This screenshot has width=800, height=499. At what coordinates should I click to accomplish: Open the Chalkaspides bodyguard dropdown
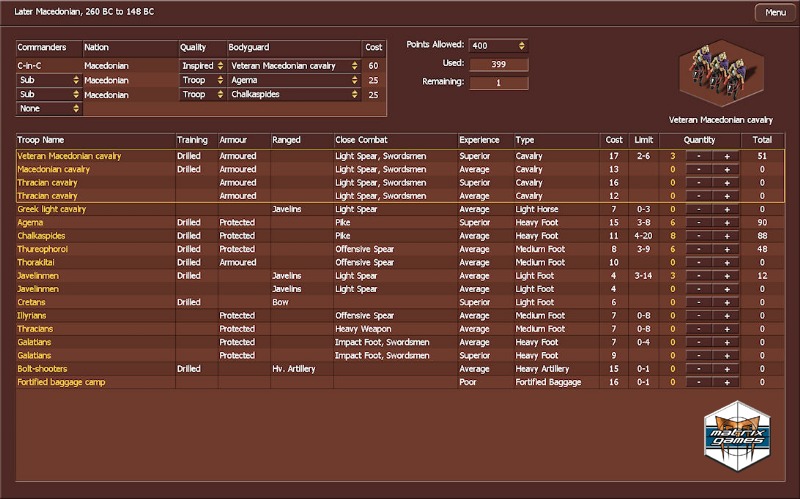coord(294,95)
